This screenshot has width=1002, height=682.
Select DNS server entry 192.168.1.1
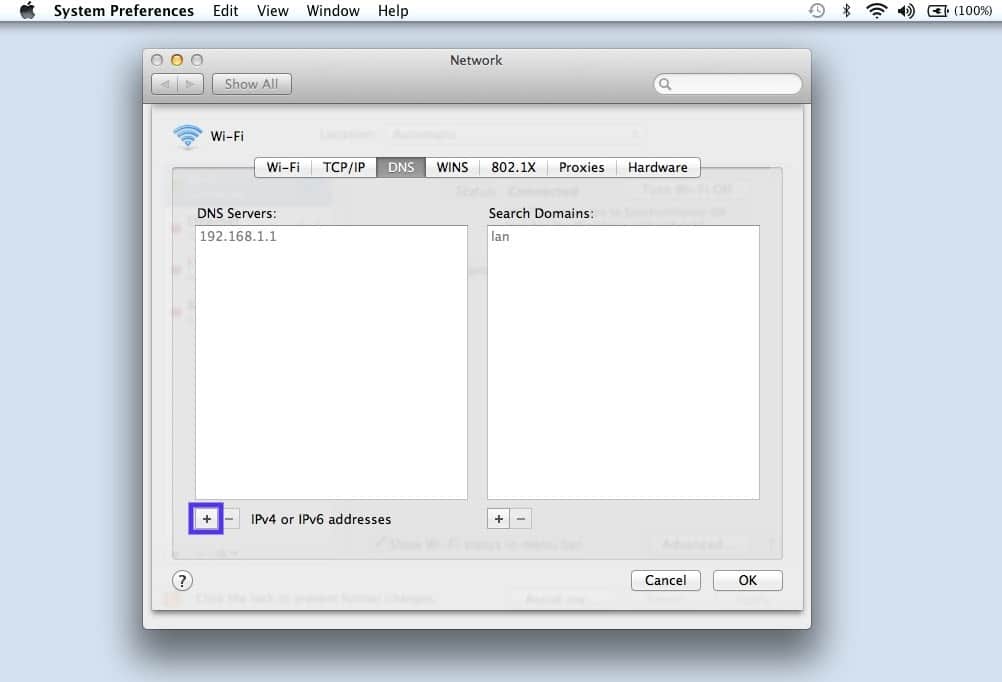pyautogui.click(x=238, y=237)
